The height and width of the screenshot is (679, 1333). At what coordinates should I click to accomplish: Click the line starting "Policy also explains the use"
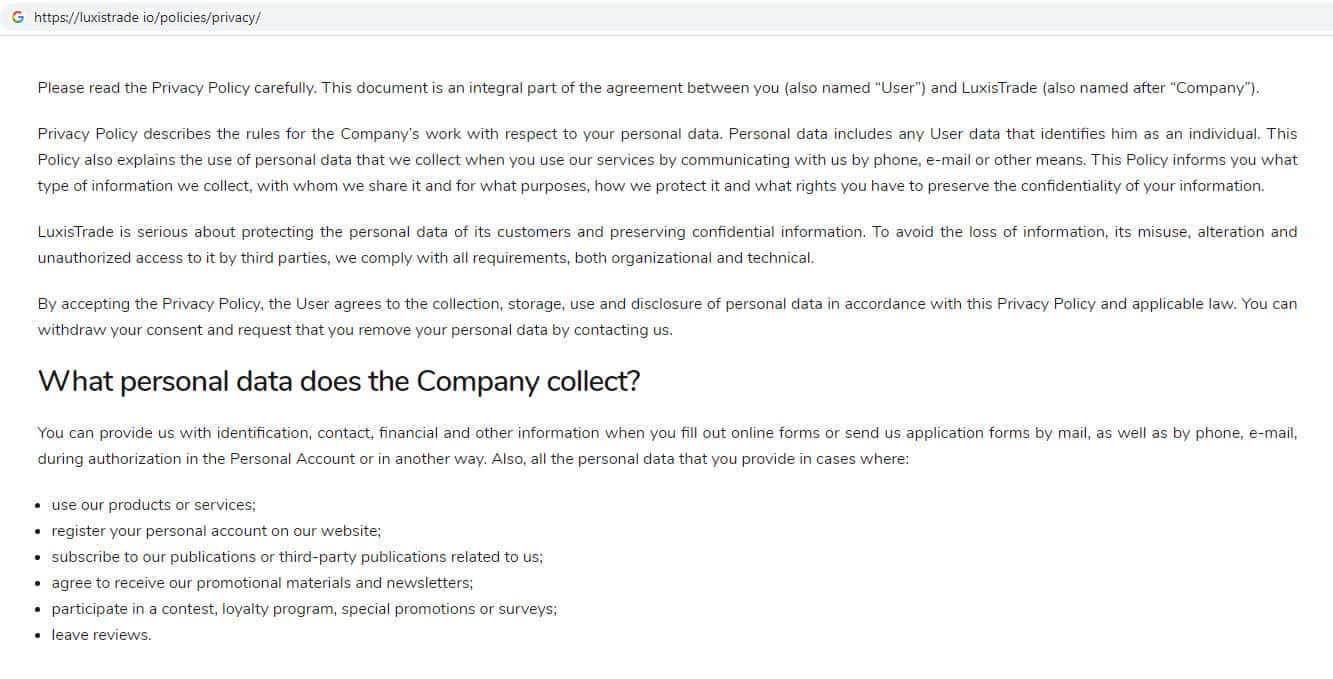pos(667,160)
